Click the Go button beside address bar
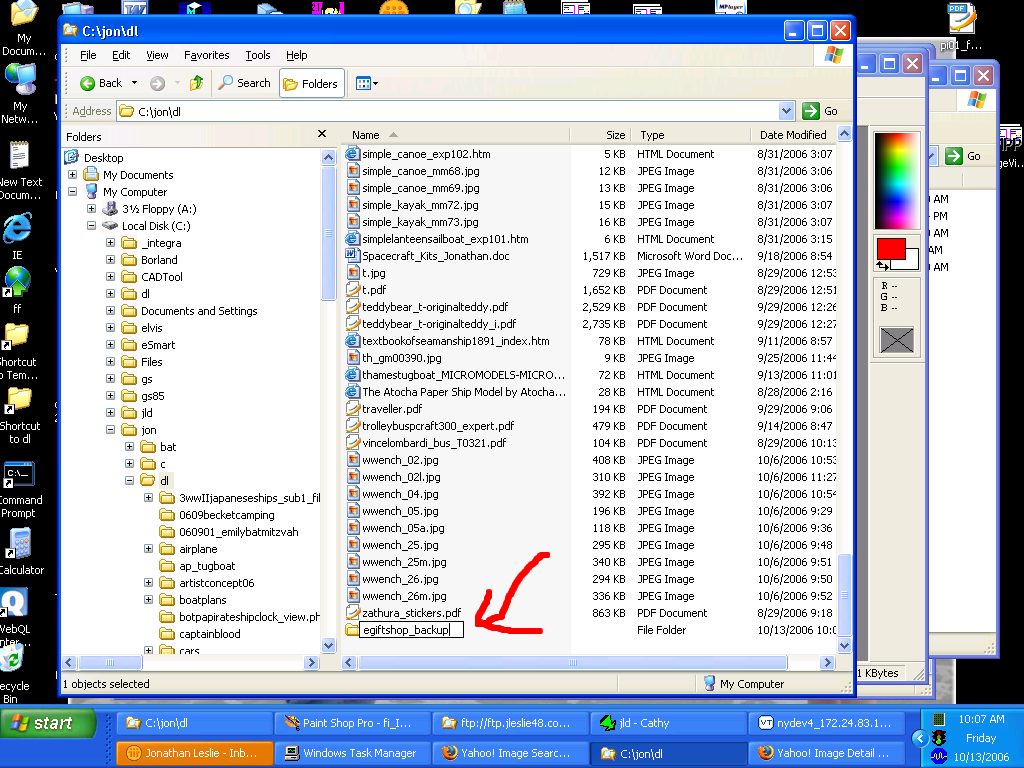This screenshot has height=768, width=1024. [821, 111]
